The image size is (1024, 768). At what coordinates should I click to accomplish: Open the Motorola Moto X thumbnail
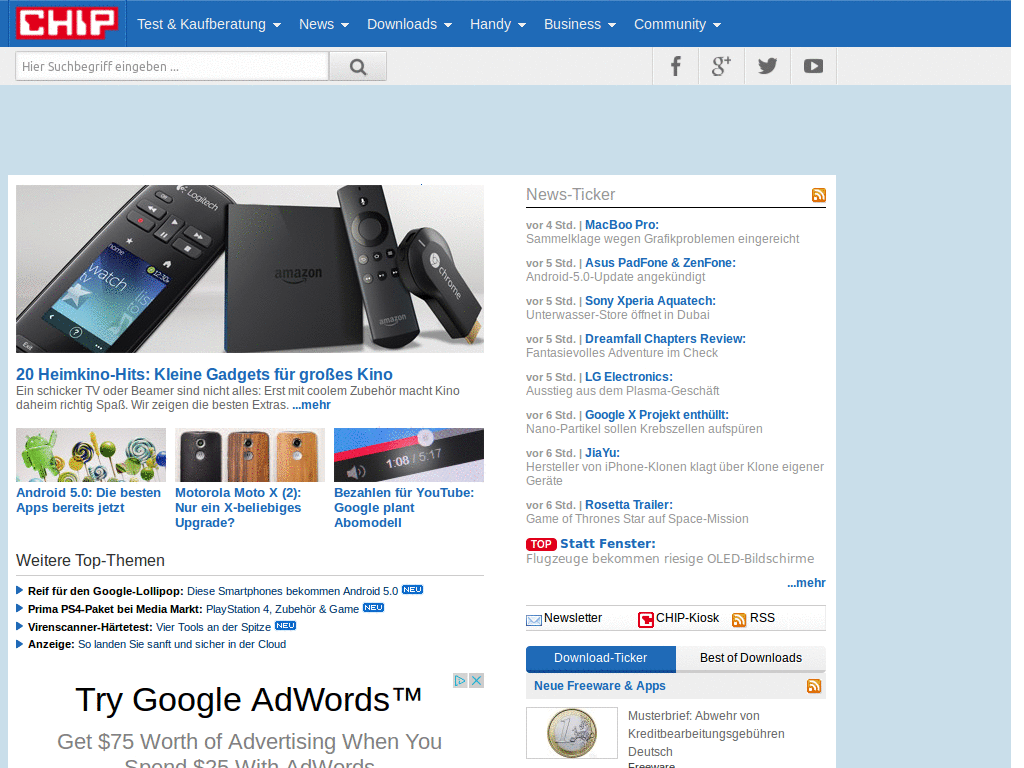249,455
